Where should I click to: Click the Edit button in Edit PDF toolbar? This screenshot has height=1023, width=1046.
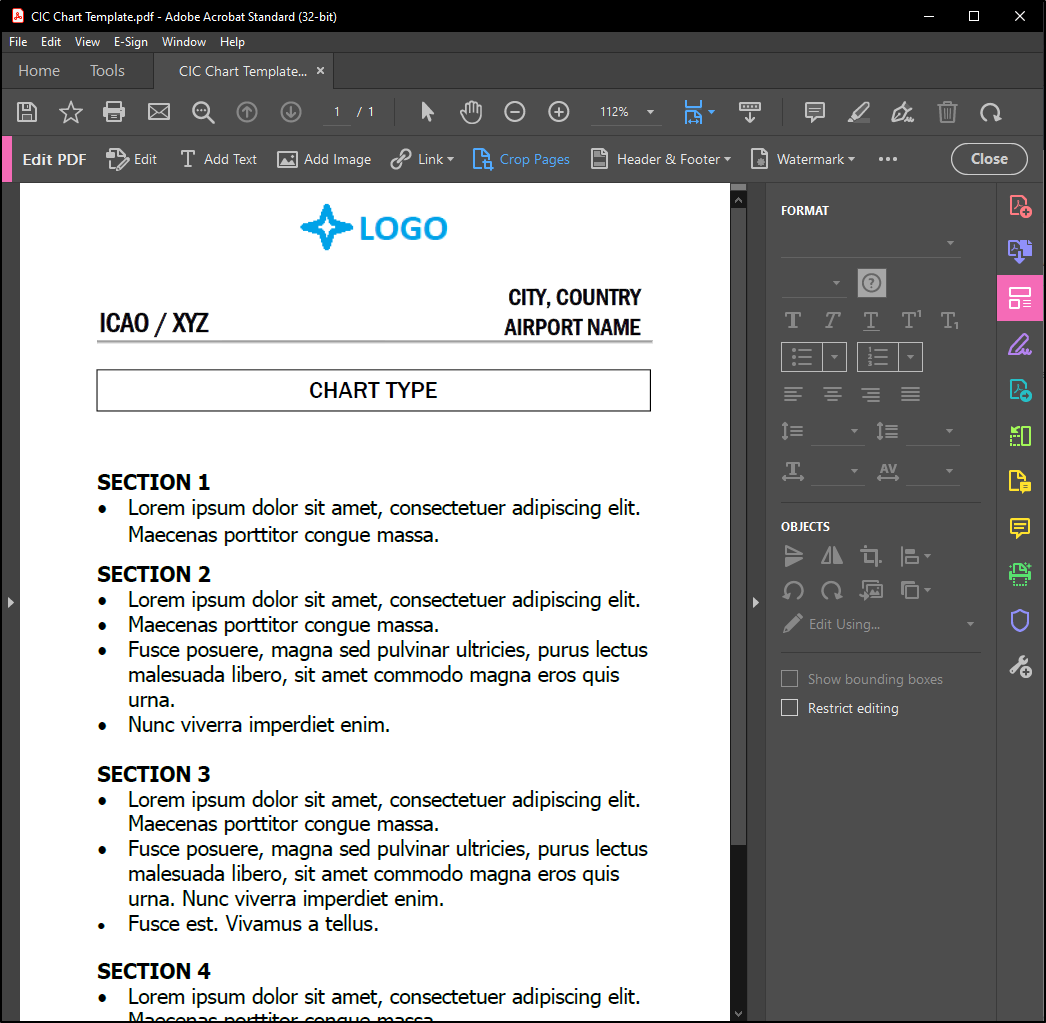132,159
